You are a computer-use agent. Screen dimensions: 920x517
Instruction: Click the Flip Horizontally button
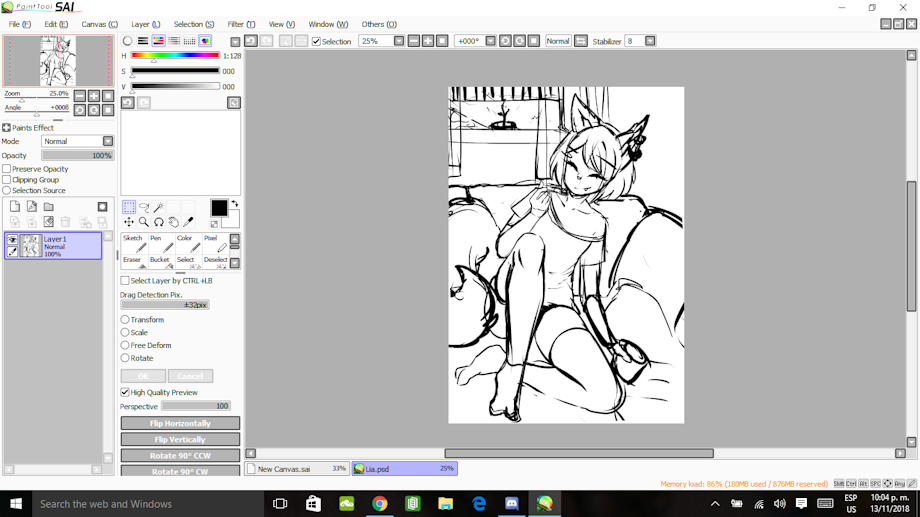[180, 423]
